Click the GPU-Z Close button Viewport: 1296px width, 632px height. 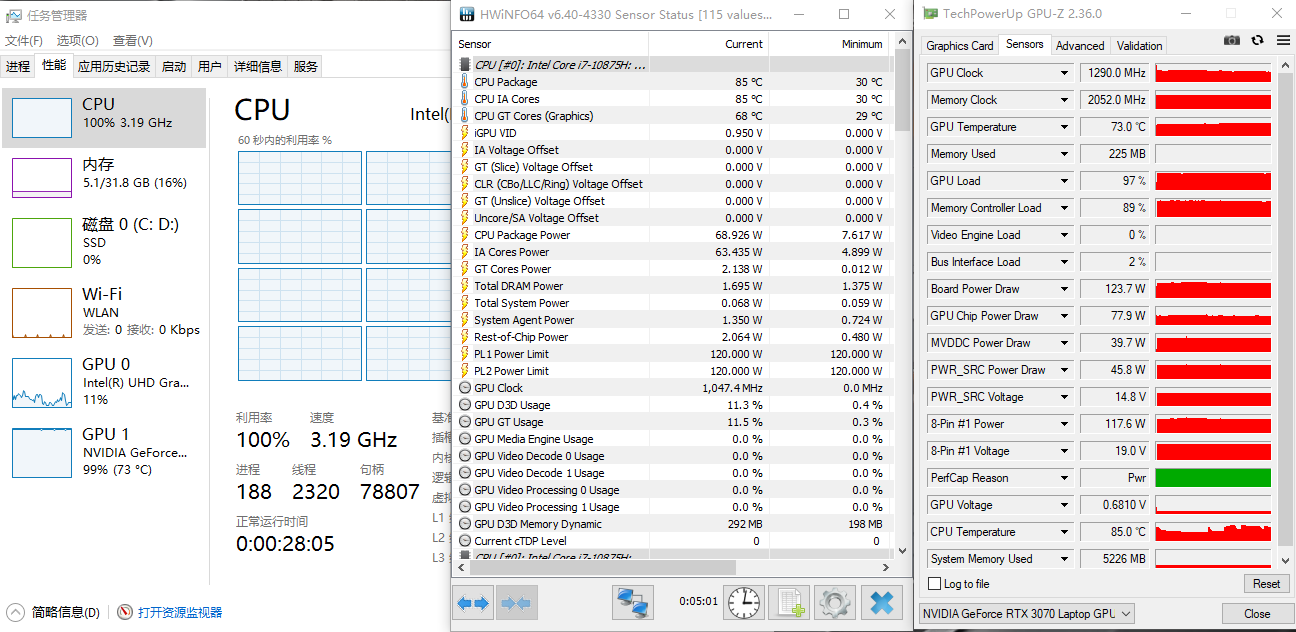pyautogui.click(x=1257, y=614)
